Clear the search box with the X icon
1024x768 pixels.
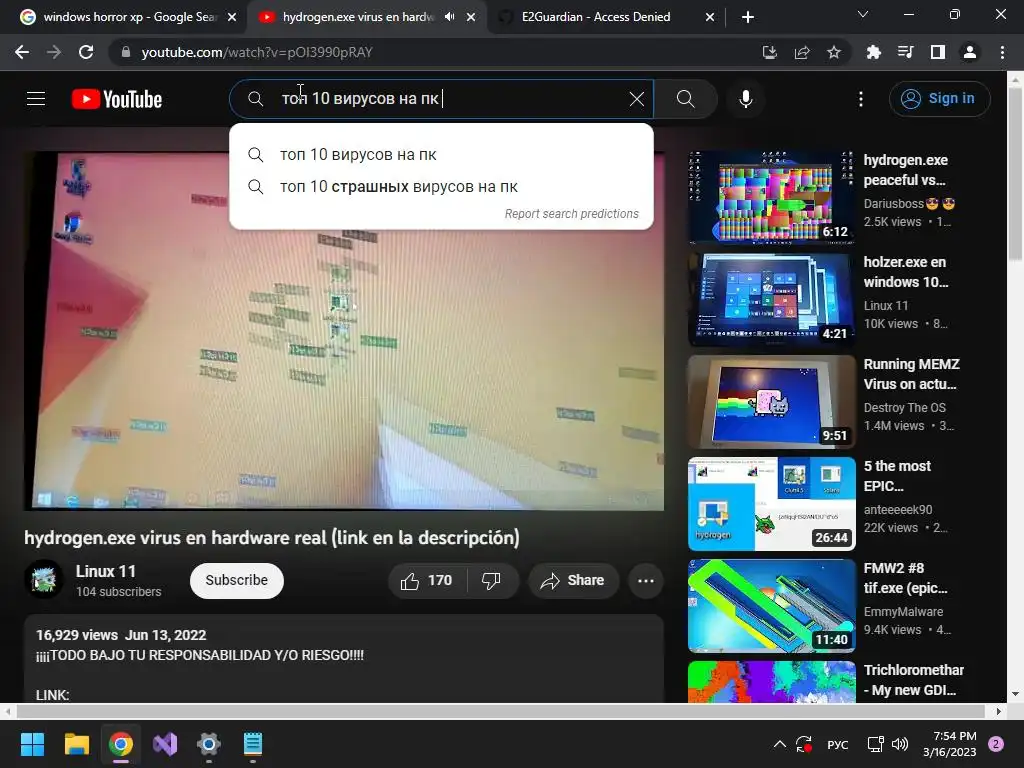[636, 99]
